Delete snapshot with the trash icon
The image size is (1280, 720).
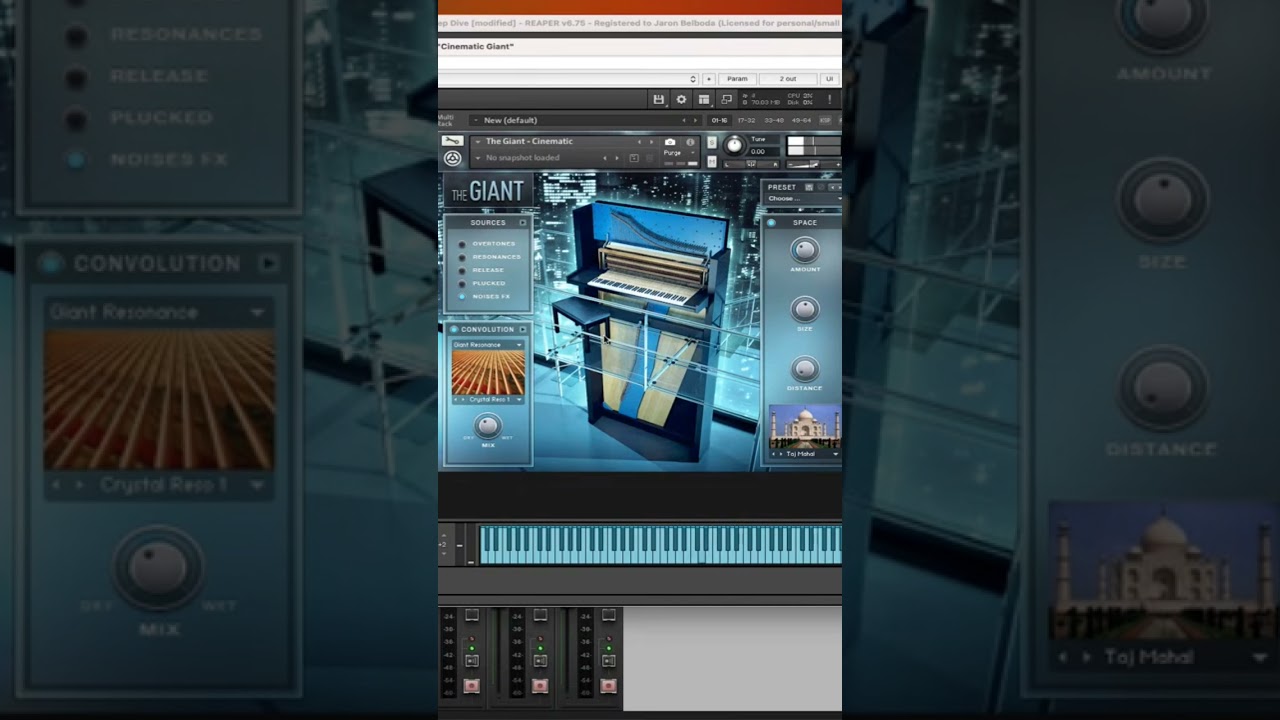650,158
